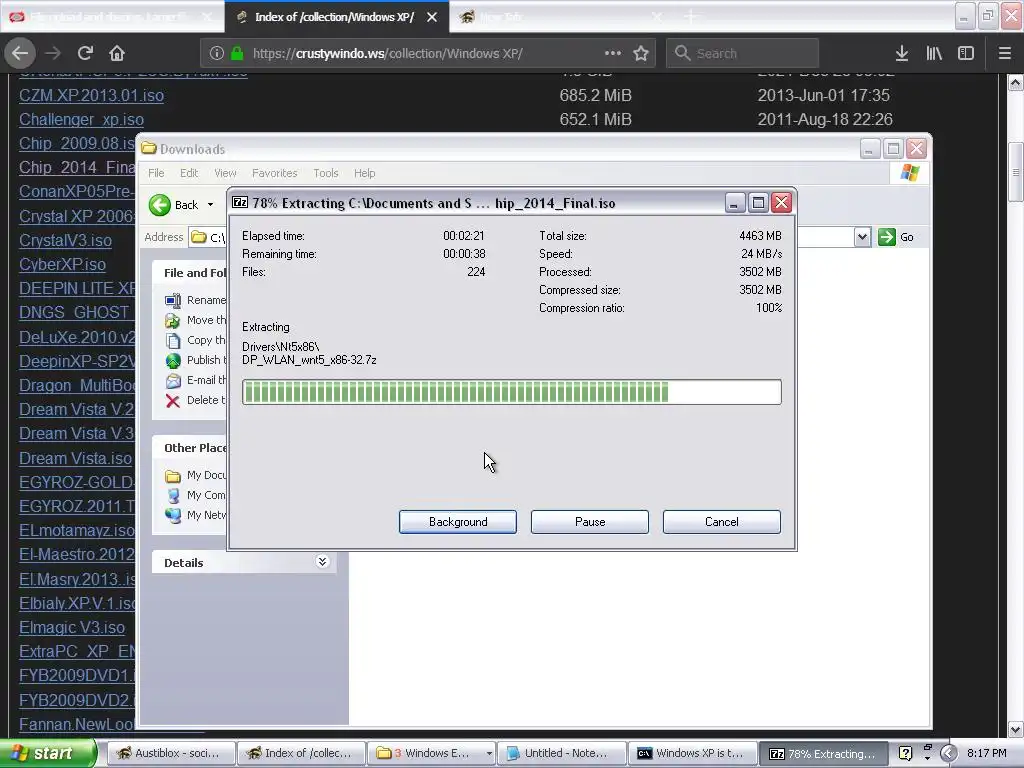Screen dimensions: 1024x768
Task: Expand the Details panel chevron
Action: point(322,562)
